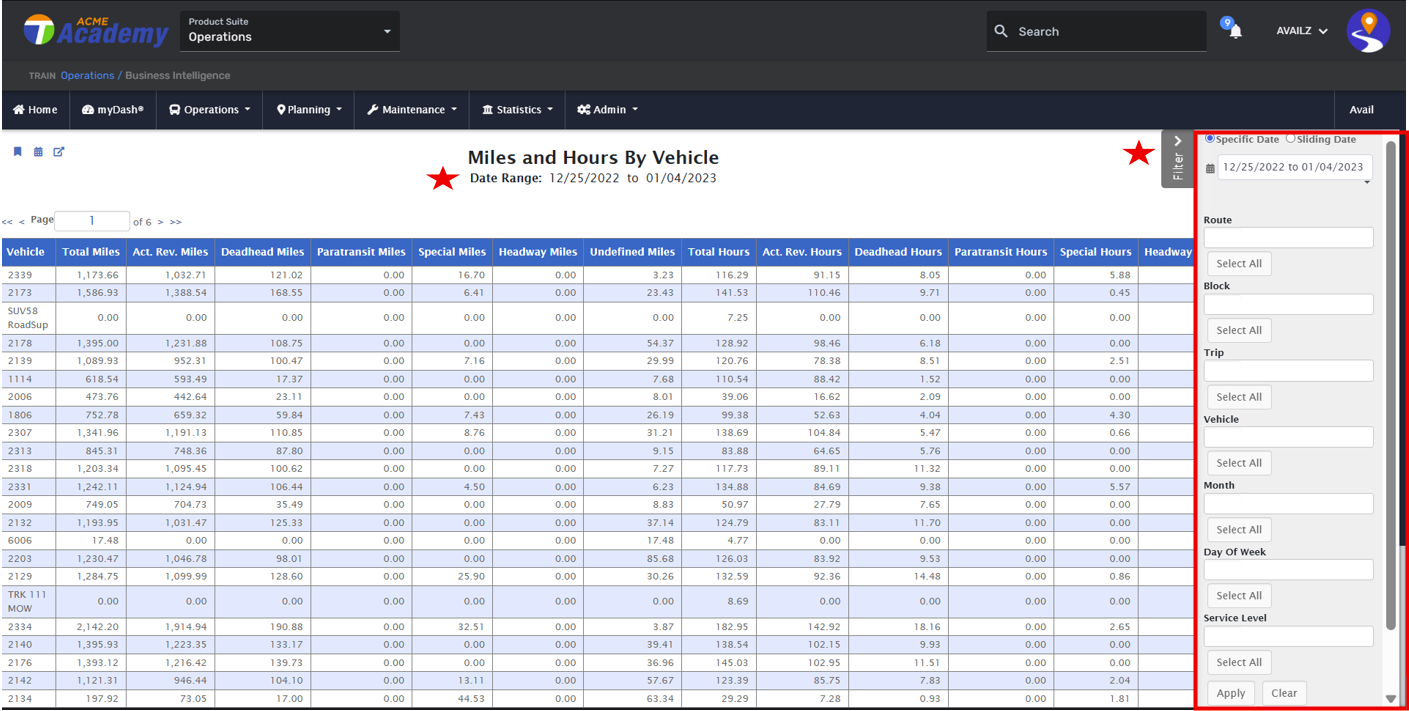Open the notifications bell
The height and width of the screenshot is (711, 1409).
1235,31
